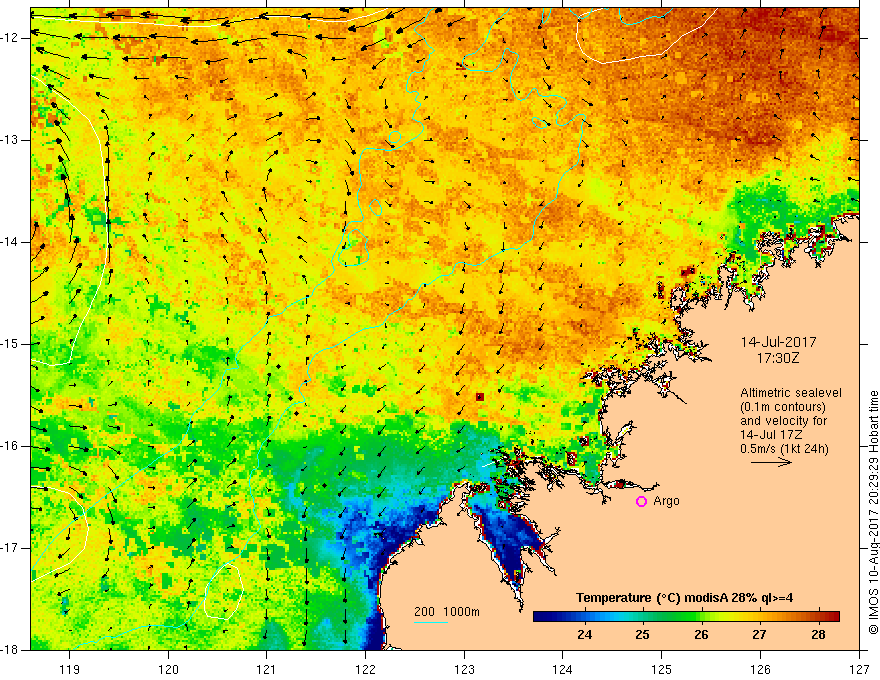Image resolution: width=880 pixels, height=680 pixels.
Task: Click the longitude axis label '126'
Action: coord(760,669)
